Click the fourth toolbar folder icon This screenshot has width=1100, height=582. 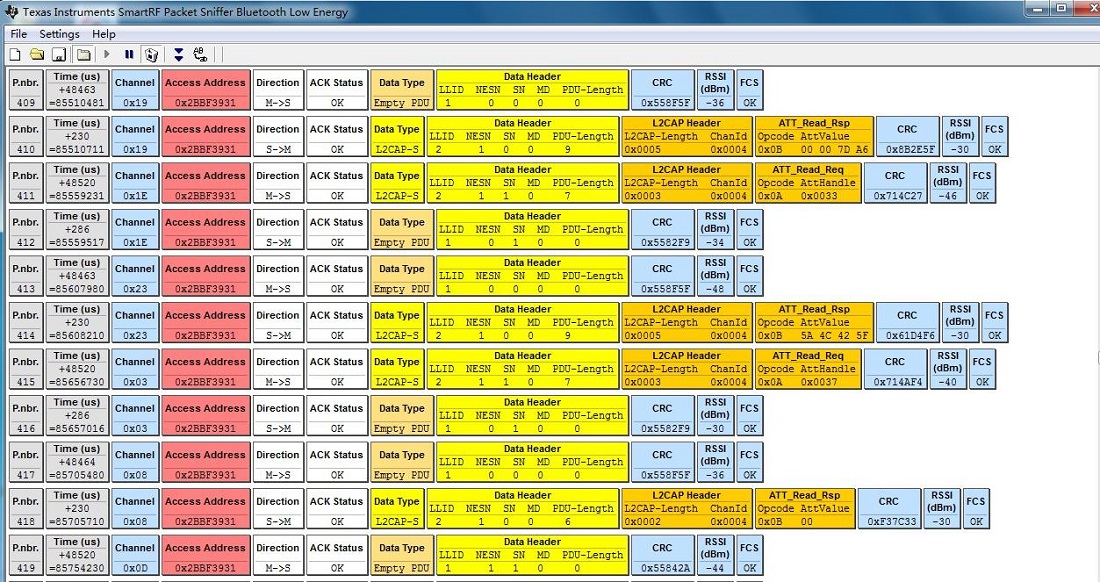84,54
